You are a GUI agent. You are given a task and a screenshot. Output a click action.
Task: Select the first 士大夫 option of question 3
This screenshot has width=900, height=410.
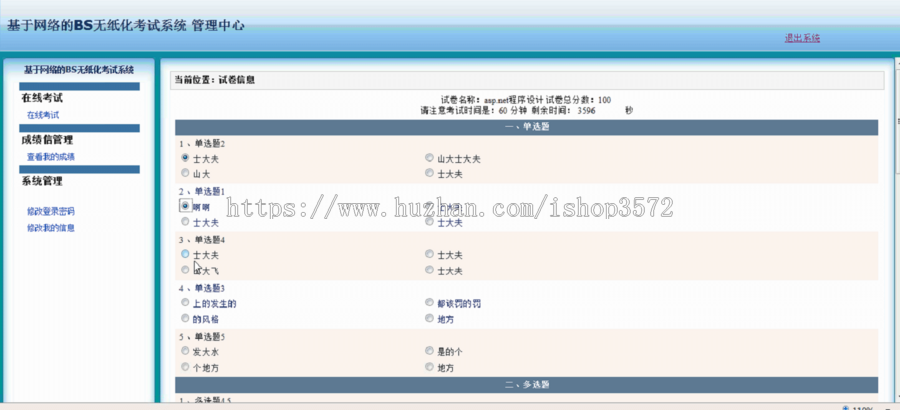coord(185,253)
